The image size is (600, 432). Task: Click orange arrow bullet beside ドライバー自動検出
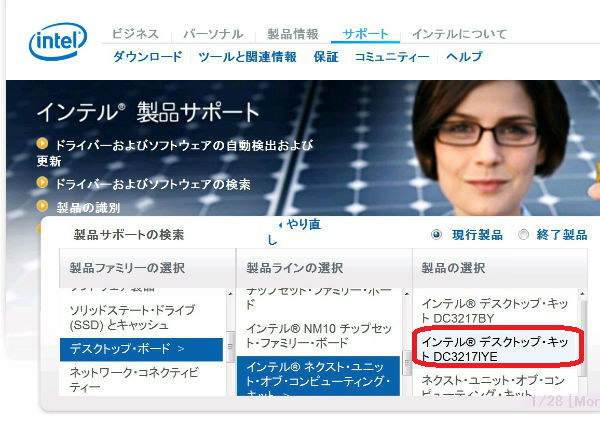point(42,144)
